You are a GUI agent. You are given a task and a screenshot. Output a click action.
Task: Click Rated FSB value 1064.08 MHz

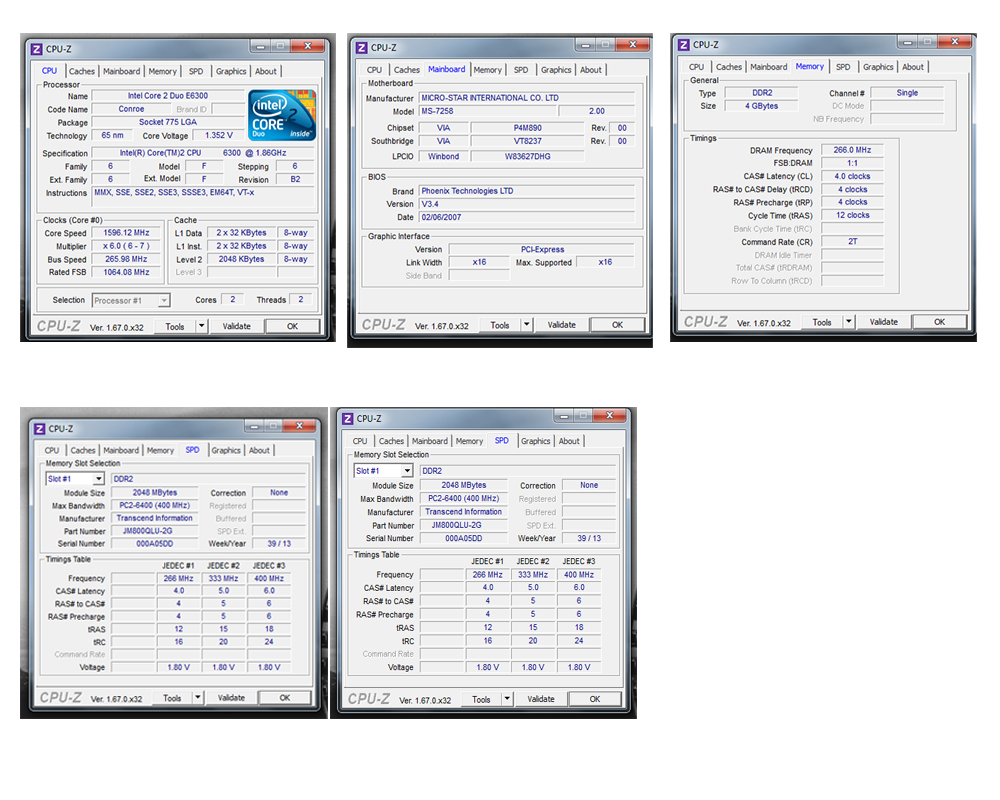[126, 272]
